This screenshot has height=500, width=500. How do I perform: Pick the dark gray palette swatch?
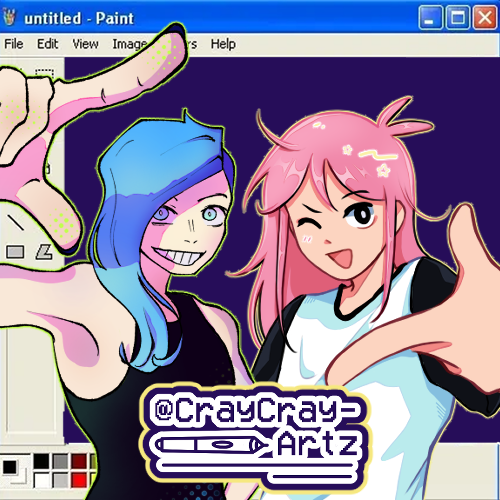(60, 462)
